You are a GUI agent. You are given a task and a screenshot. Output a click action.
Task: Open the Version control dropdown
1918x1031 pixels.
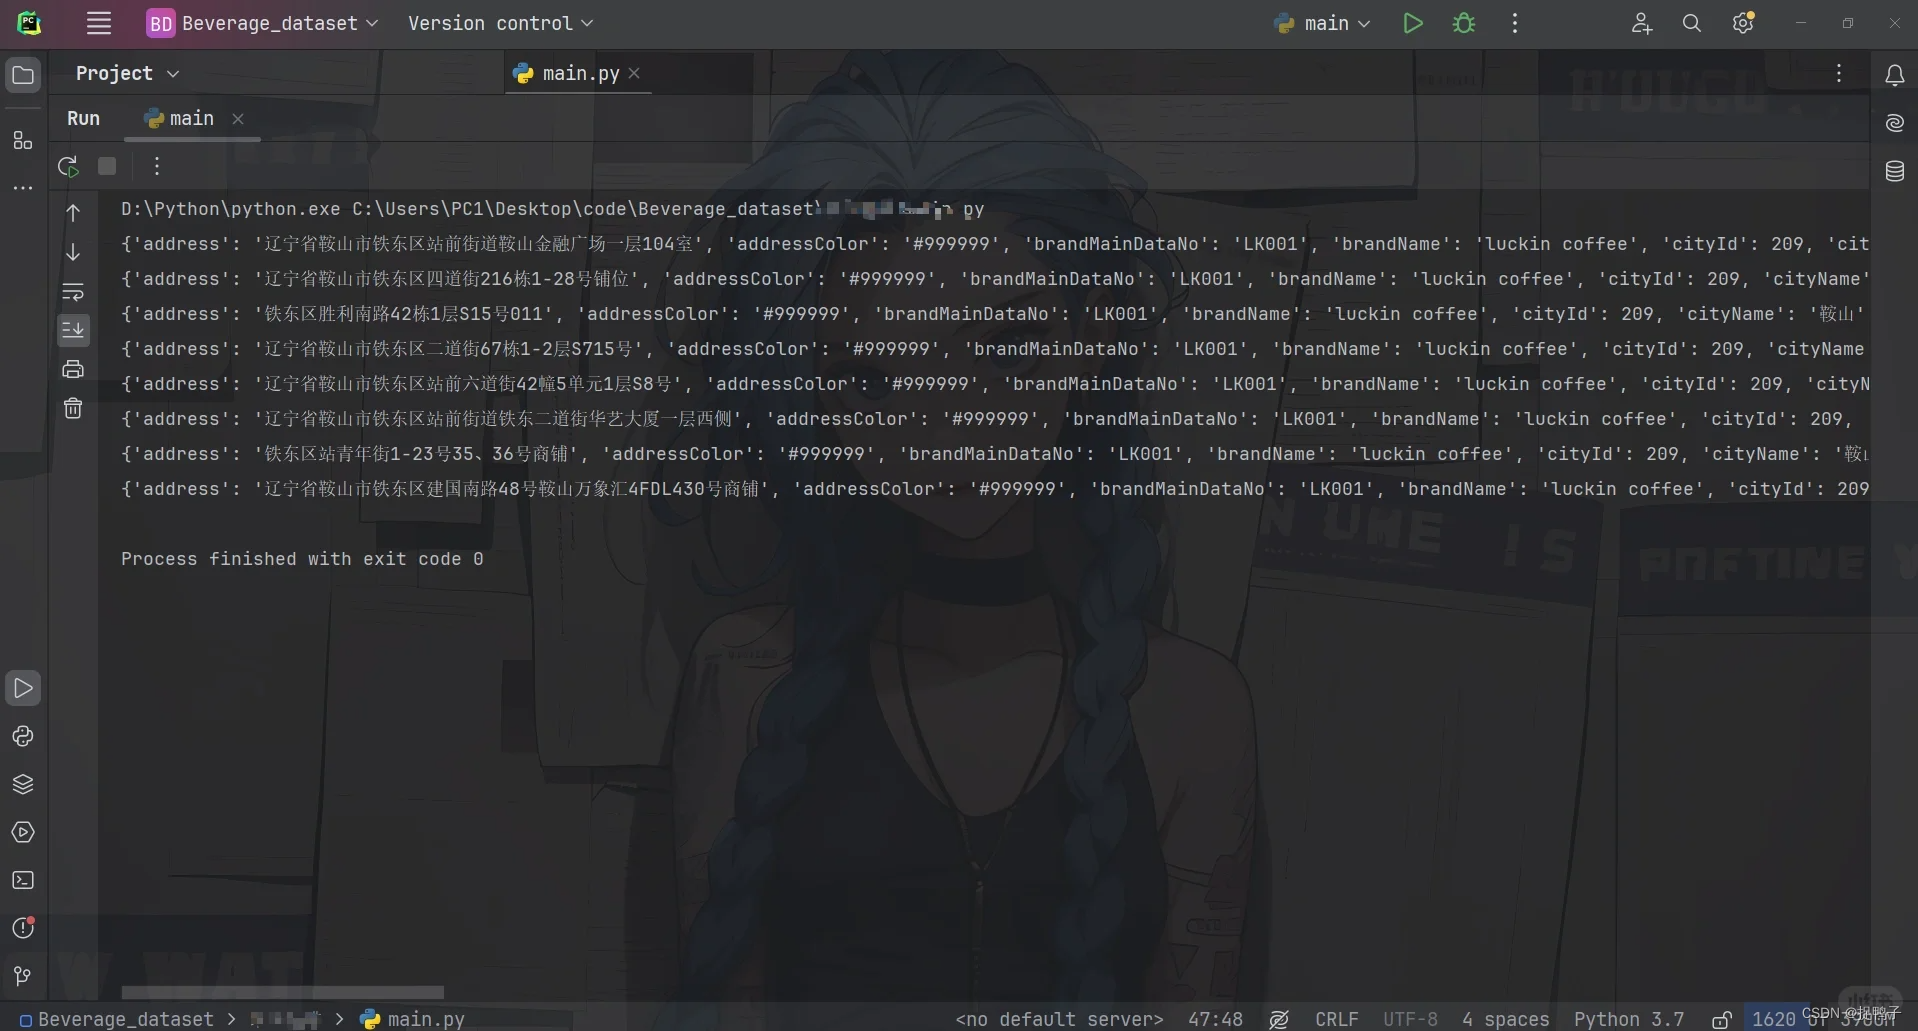click(500, 23)
